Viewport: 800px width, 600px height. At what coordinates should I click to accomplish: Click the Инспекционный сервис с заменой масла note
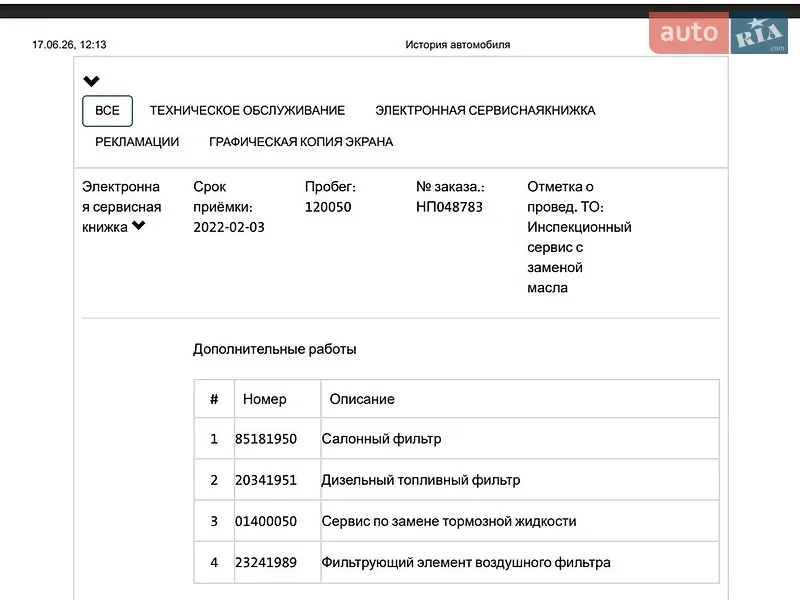579,257
